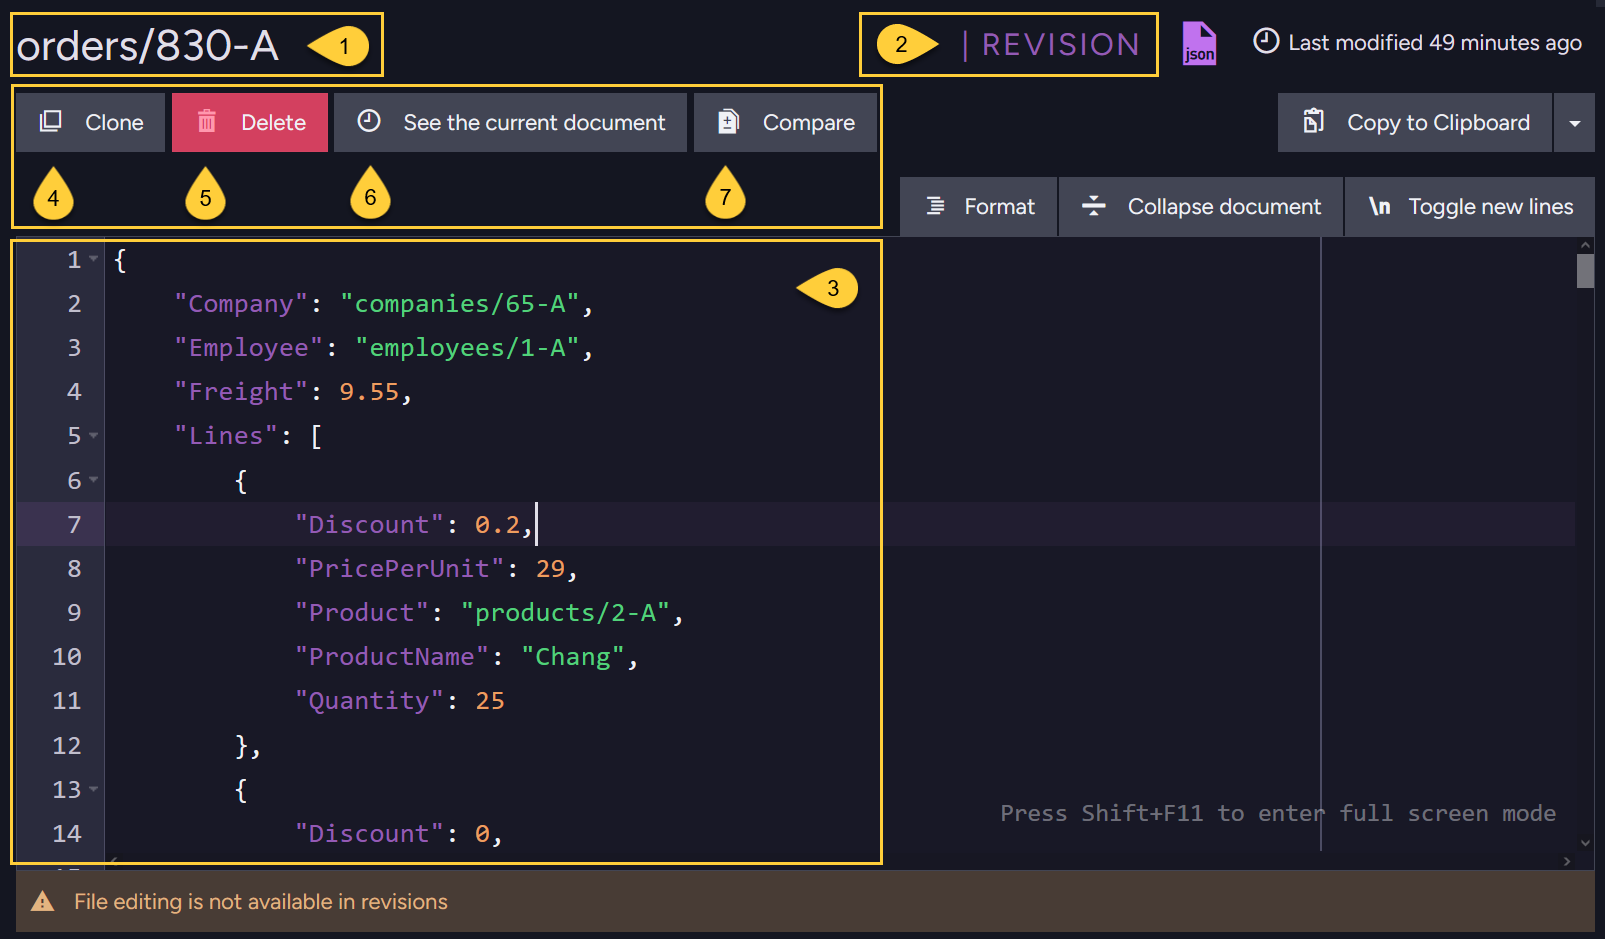Click the trash icon on Delete

[207, 122]
